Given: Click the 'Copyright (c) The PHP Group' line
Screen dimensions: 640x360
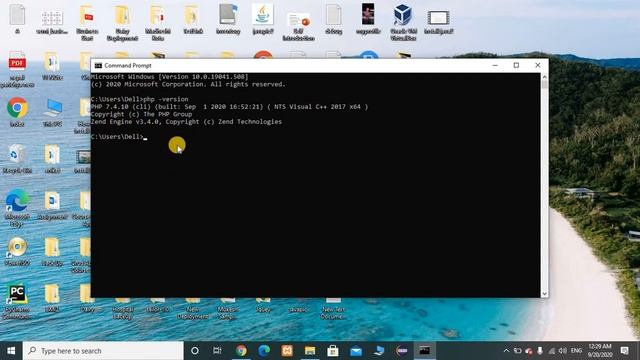Looking at the screenshot, I should (x=141, y=114).
